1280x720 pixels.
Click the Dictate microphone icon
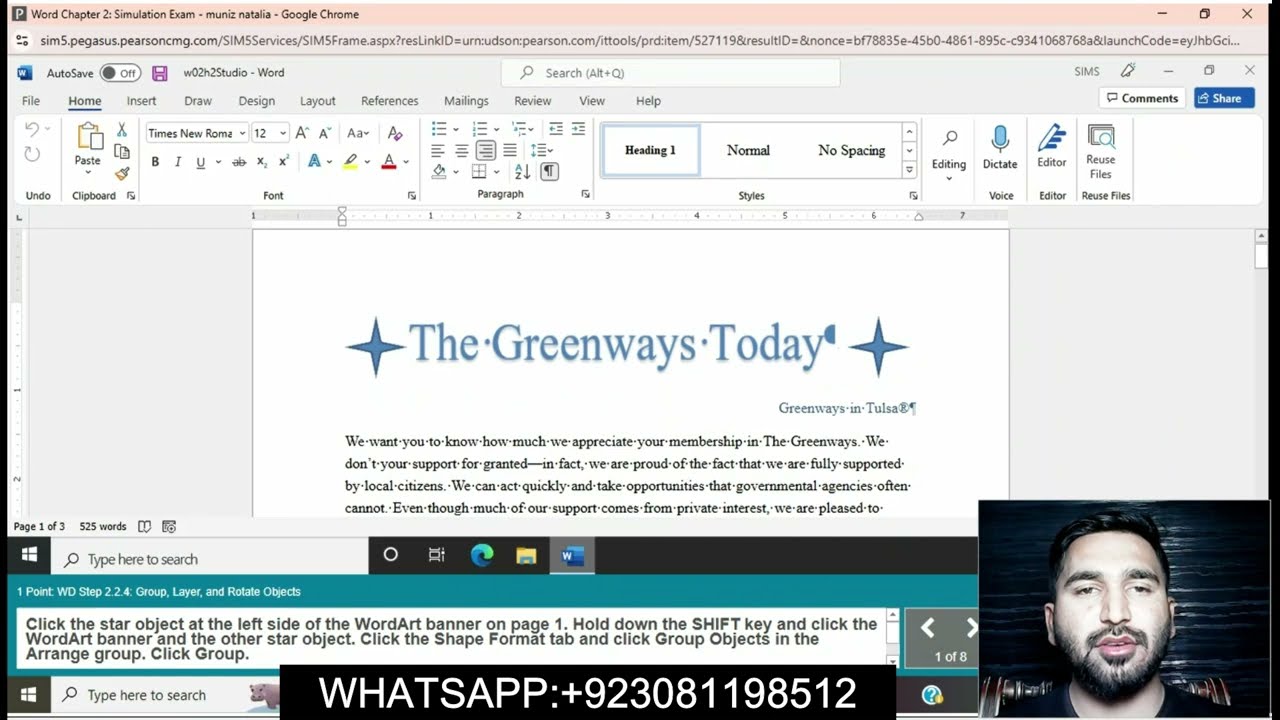(x=1000, y=139)
